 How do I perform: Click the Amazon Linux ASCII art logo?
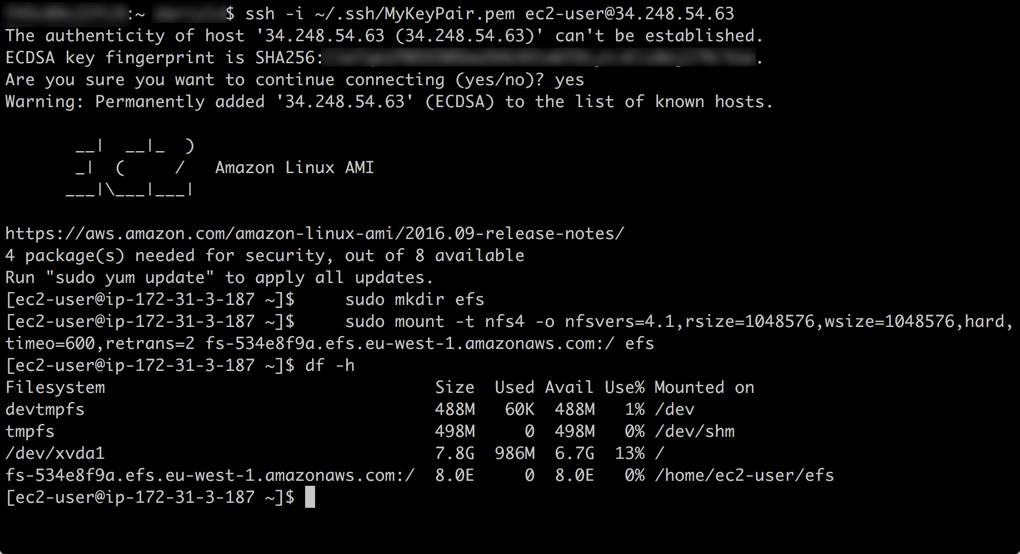coord(130,167)
